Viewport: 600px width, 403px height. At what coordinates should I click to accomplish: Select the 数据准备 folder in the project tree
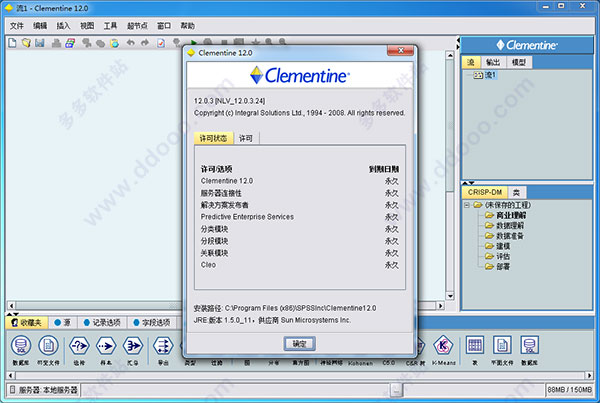click(x=504, y=236)
